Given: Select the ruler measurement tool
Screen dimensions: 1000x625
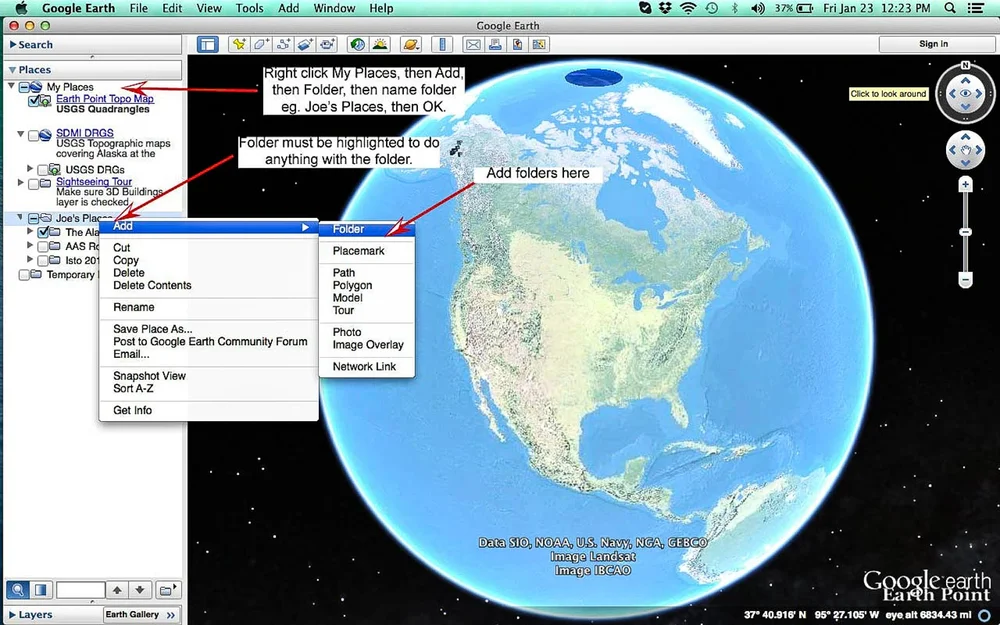Looking at the screenshot, I should point(441,45).
